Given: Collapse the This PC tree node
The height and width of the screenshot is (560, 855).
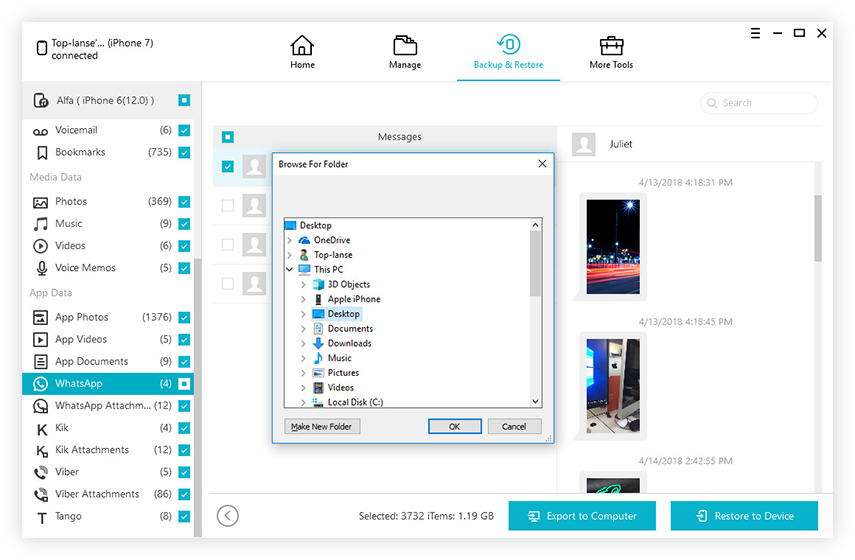Looking at the screenshot, I should pos(290,269).
